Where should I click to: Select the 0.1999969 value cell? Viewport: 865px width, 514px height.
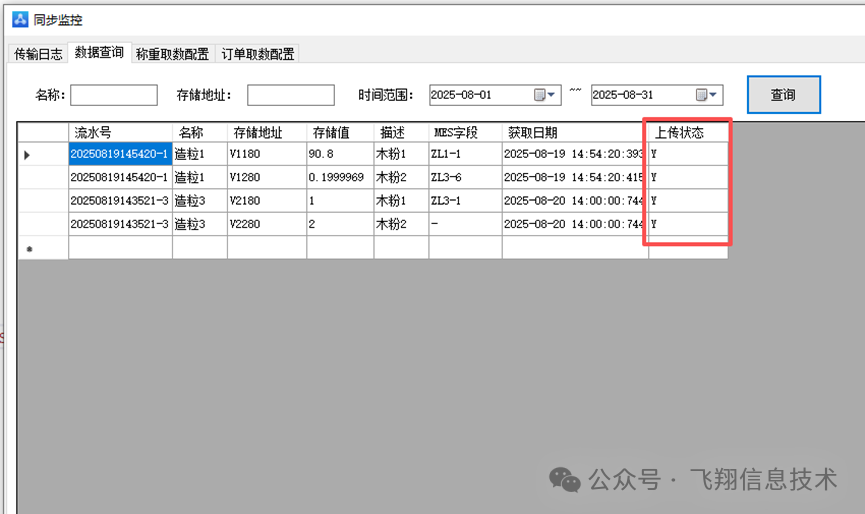[340, 177]
